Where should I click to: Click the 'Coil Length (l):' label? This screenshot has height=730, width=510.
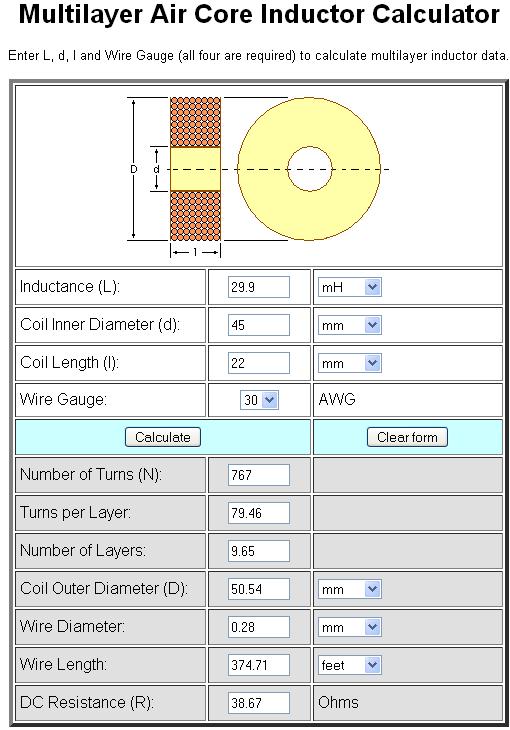tap(69, 362)
